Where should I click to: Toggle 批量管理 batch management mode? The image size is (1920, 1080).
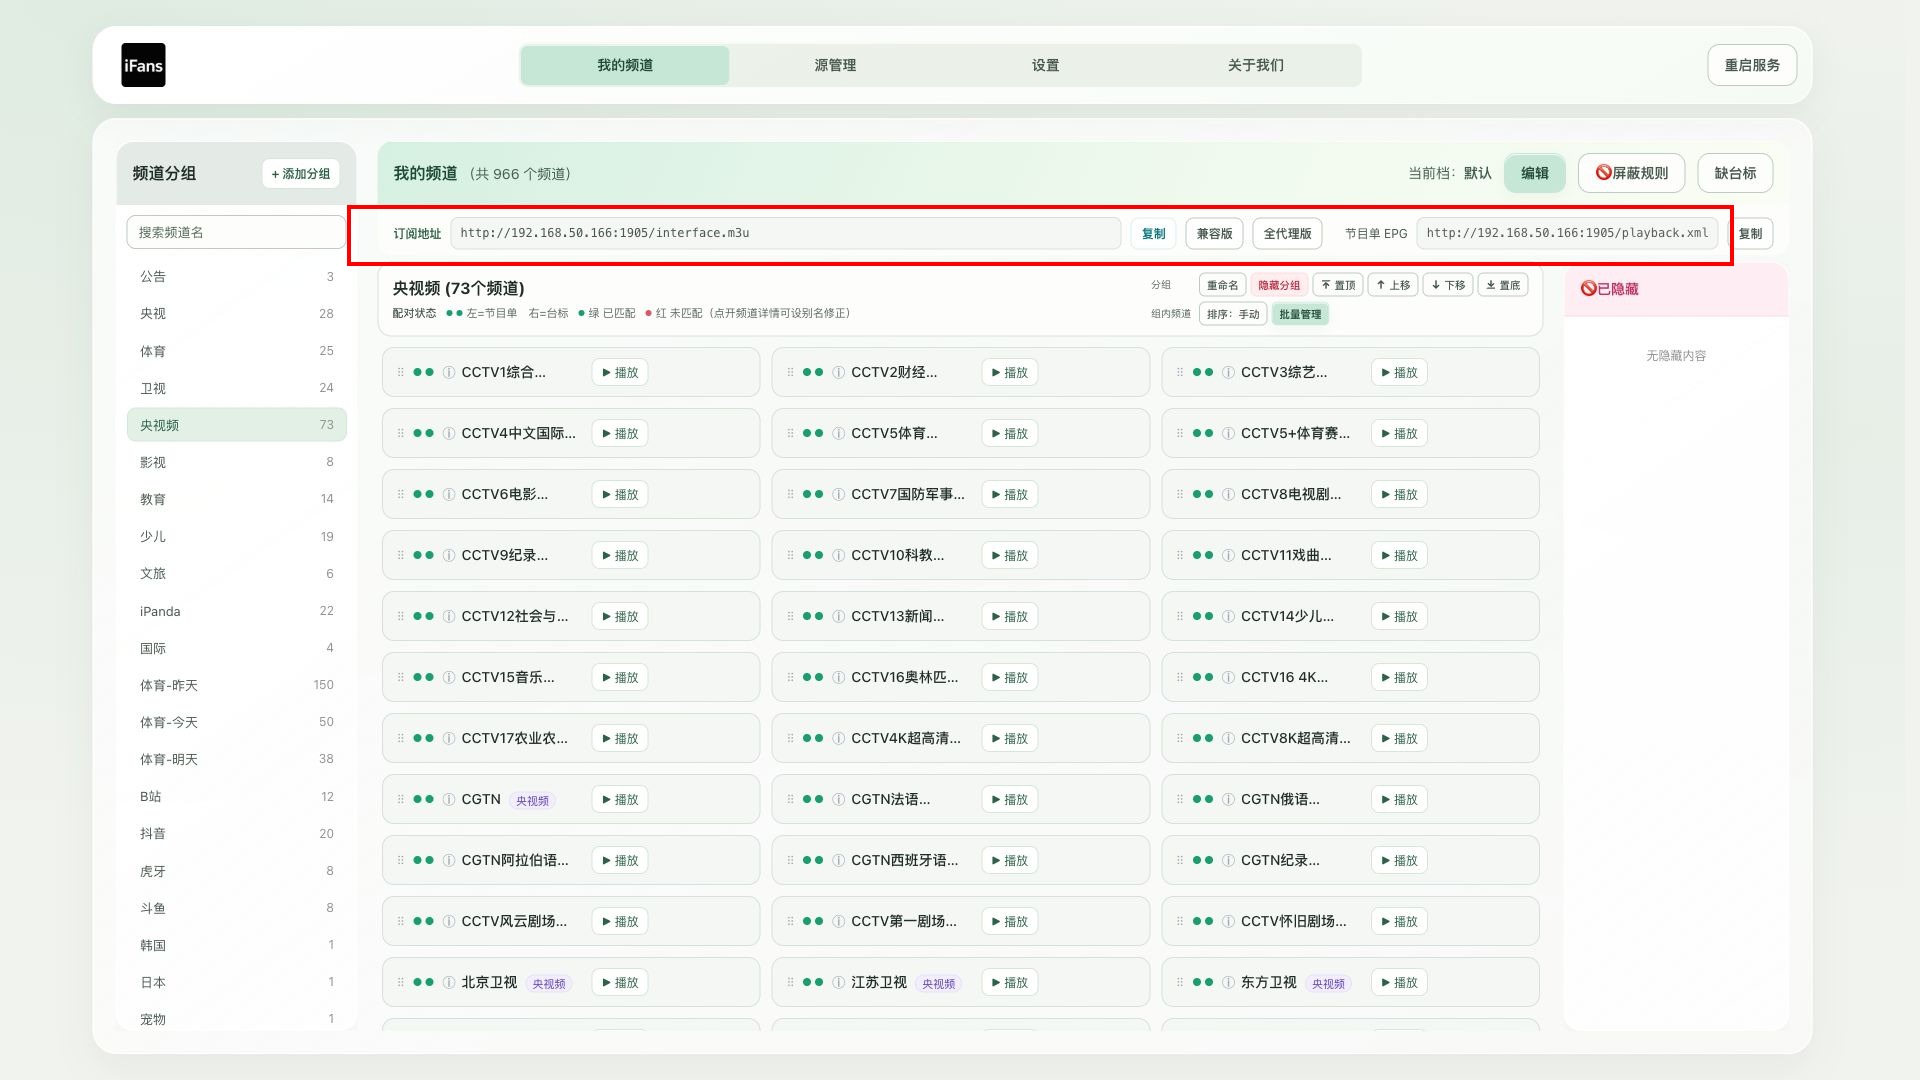(x=1300, y=314)
